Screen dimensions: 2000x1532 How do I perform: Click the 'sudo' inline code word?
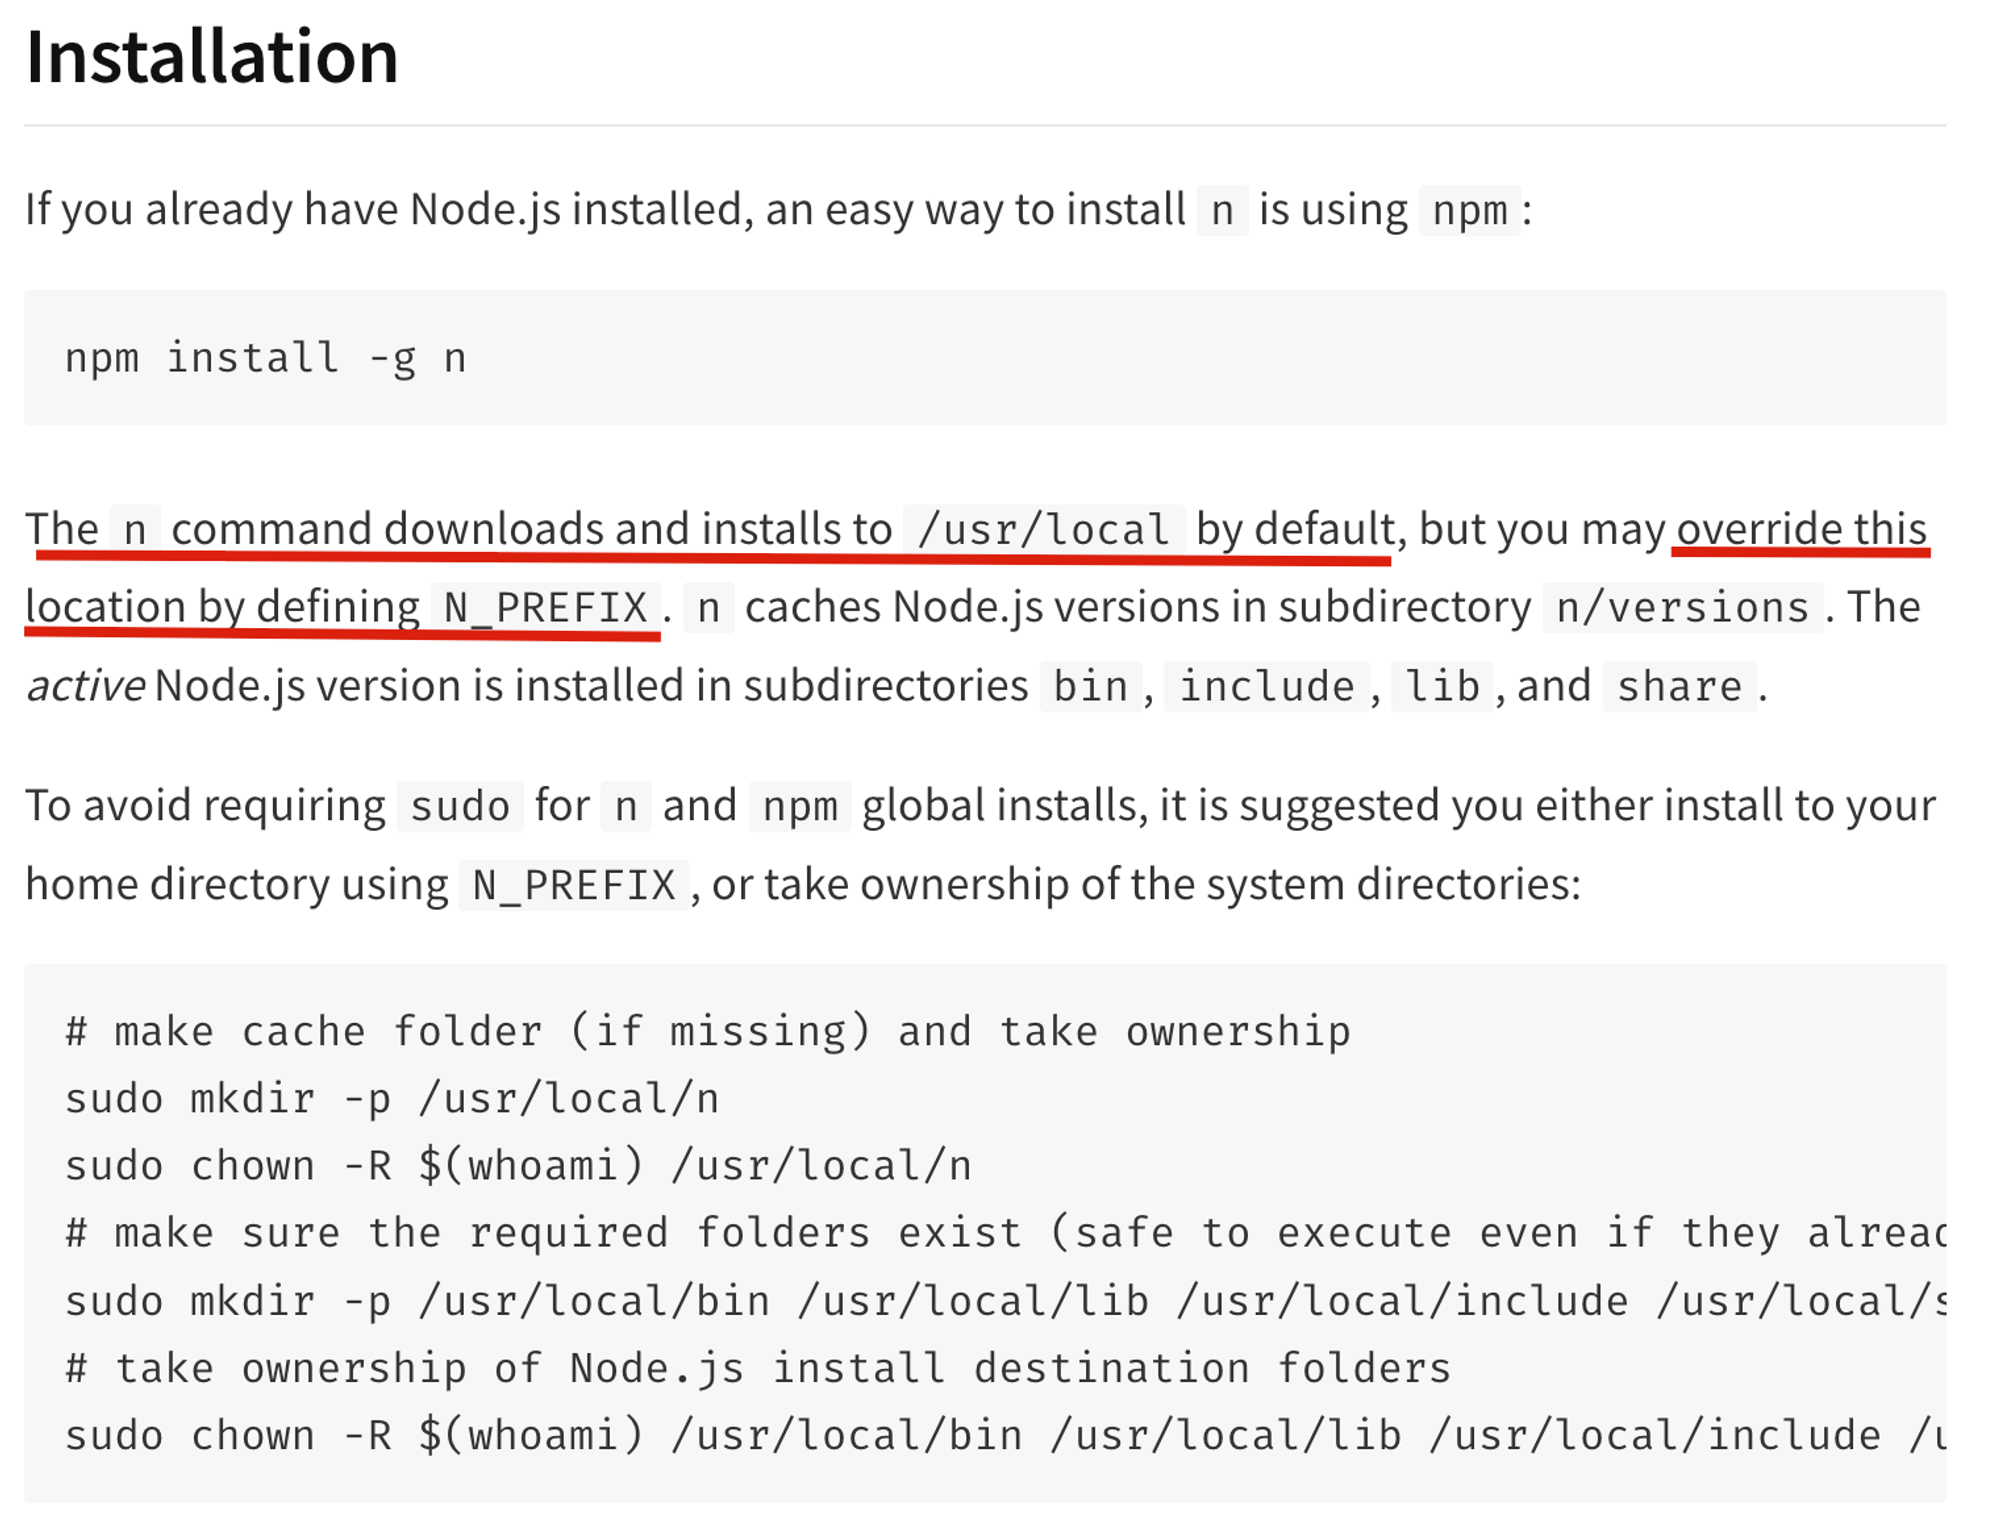460,806
